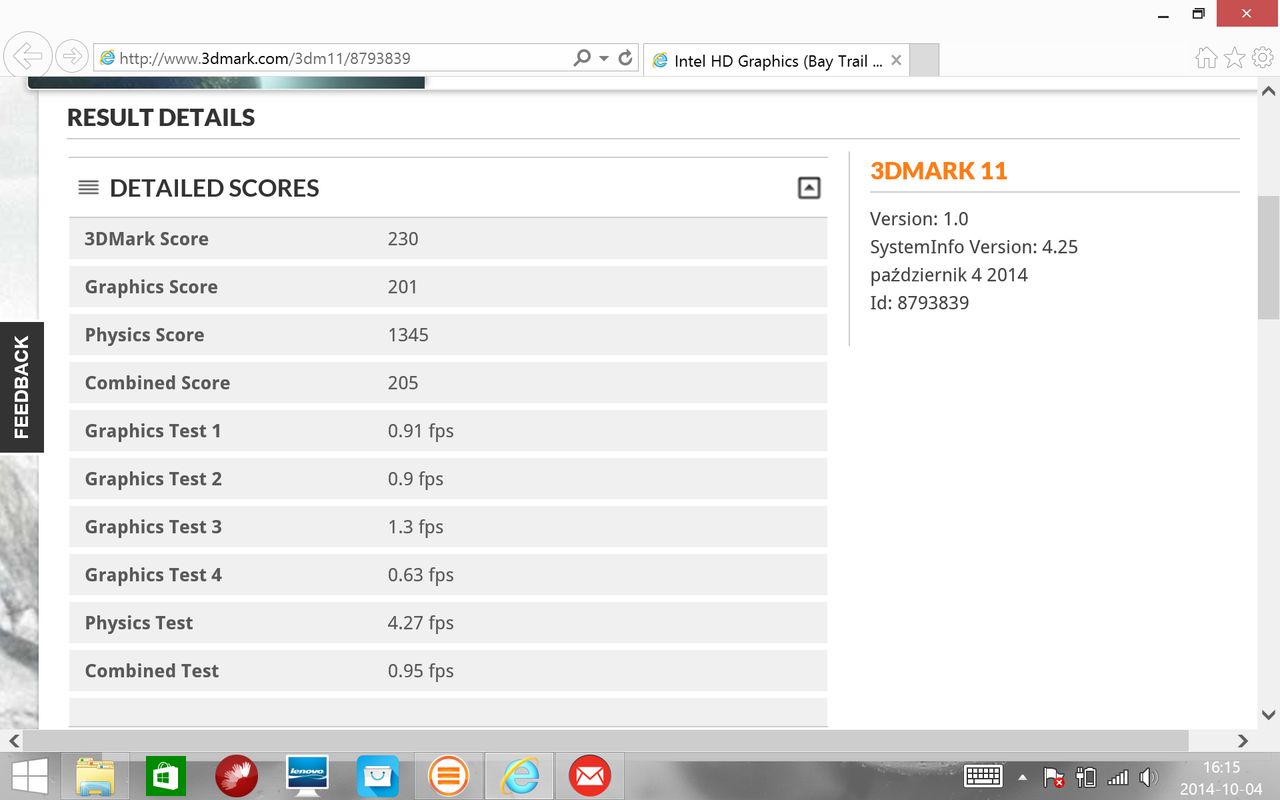This screenshot has width=1280, height=800.
Task: Open the browser Tools gear menu
Action: click(1262, 58)
